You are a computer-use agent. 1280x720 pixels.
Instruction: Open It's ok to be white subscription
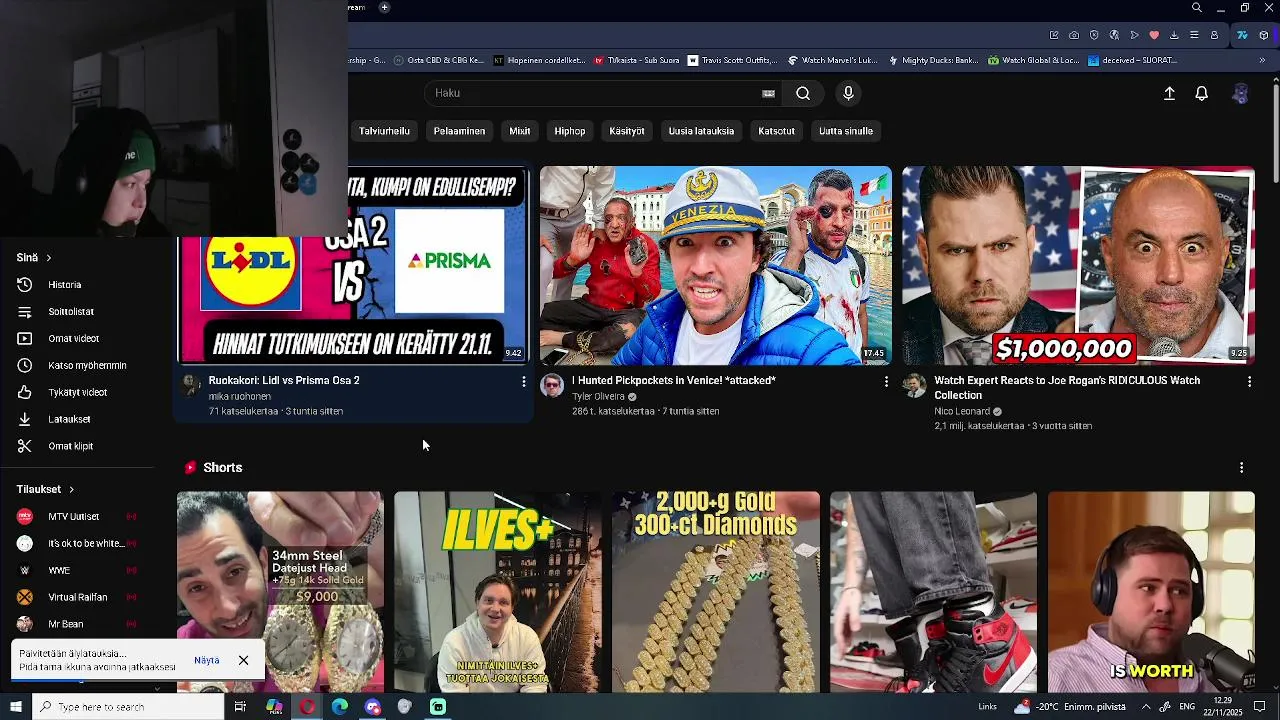point(77,544)
